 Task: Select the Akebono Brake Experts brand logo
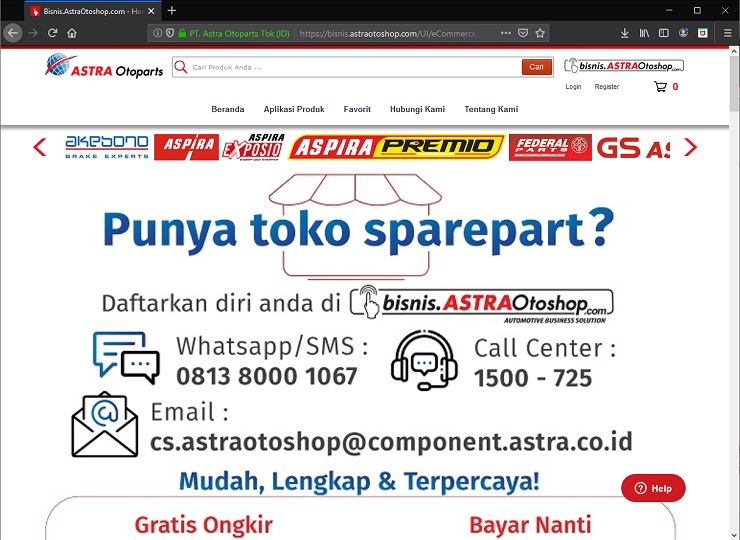click(107, 147)
